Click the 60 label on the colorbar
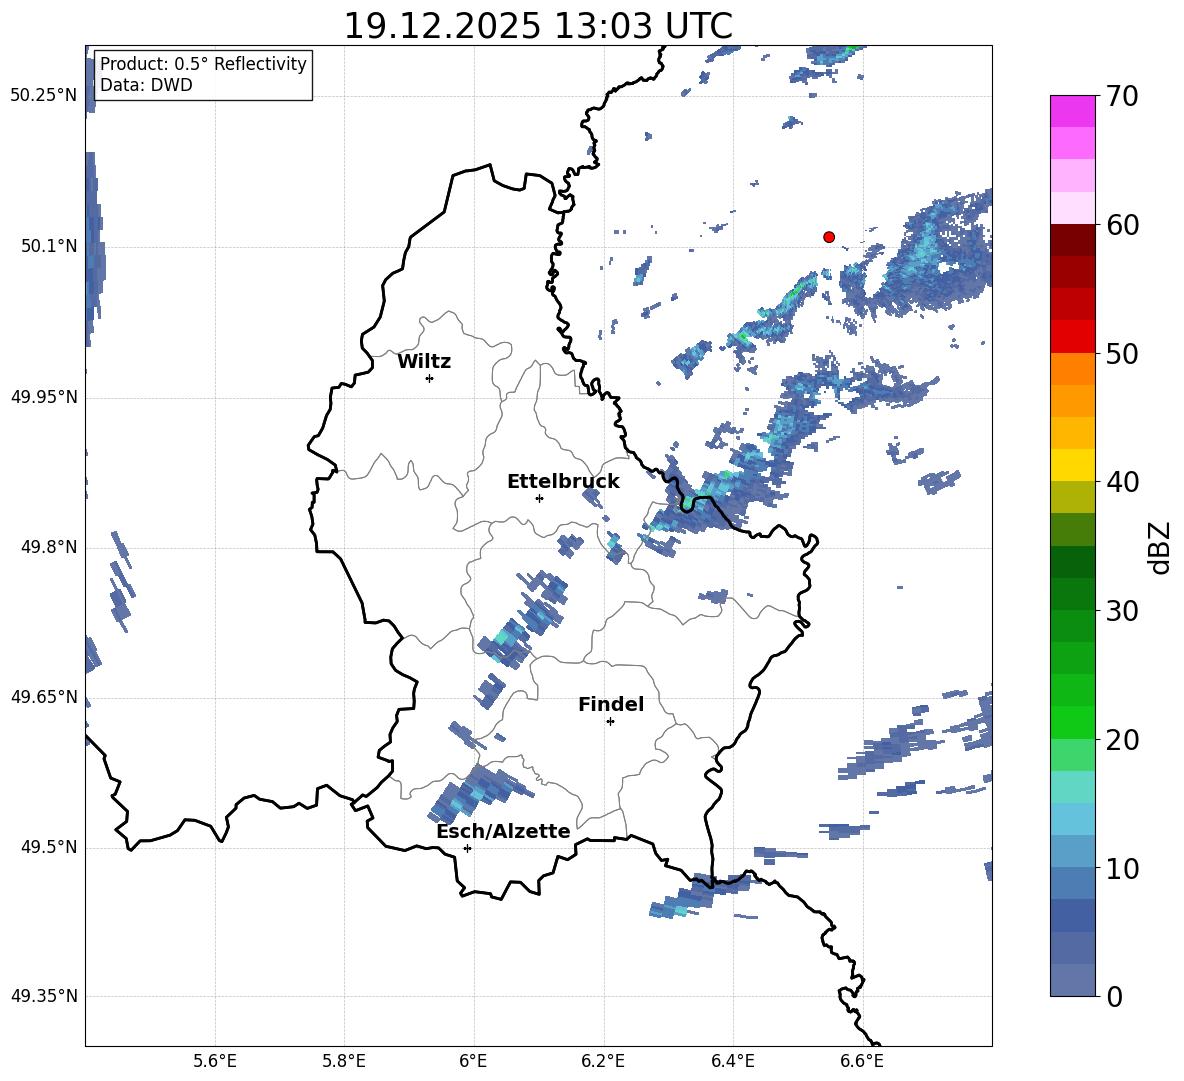 1122,225
